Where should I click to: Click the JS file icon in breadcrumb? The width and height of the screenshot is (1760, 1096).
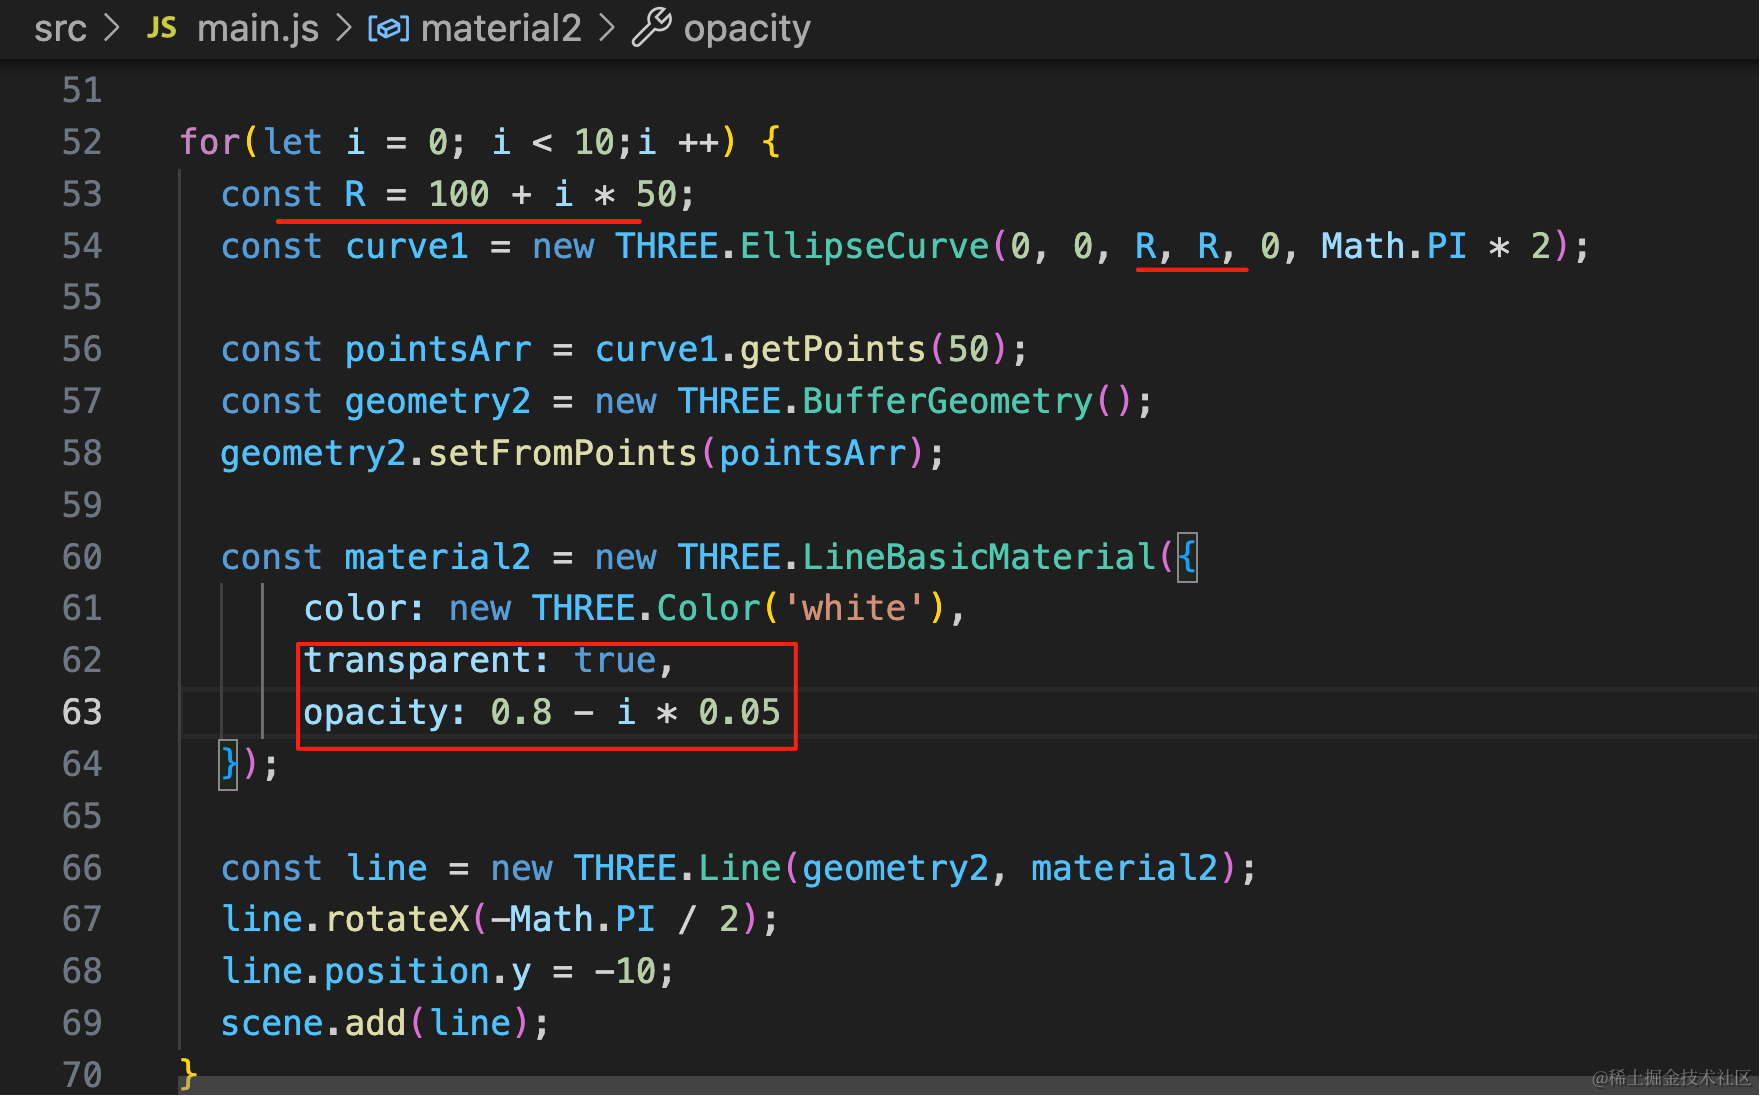click(x=162, y=28)
